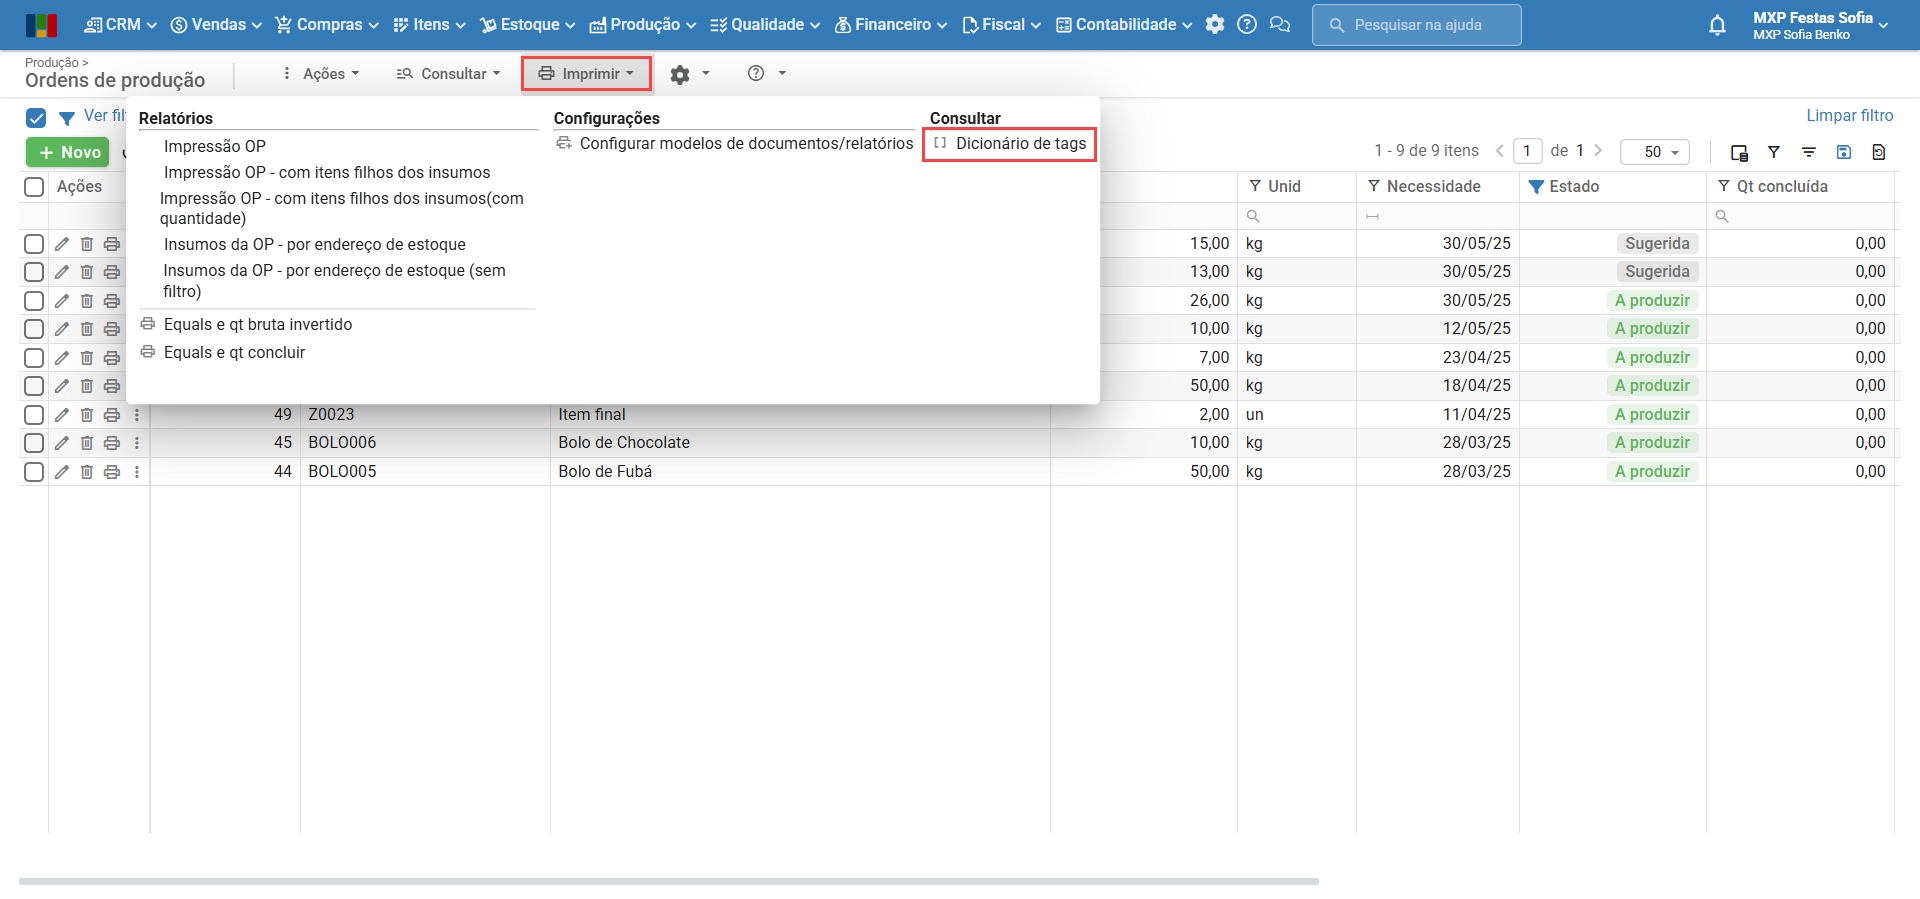Edit the Bolo de Chocolate order with pencil
1920x899 pixels.
62,443
